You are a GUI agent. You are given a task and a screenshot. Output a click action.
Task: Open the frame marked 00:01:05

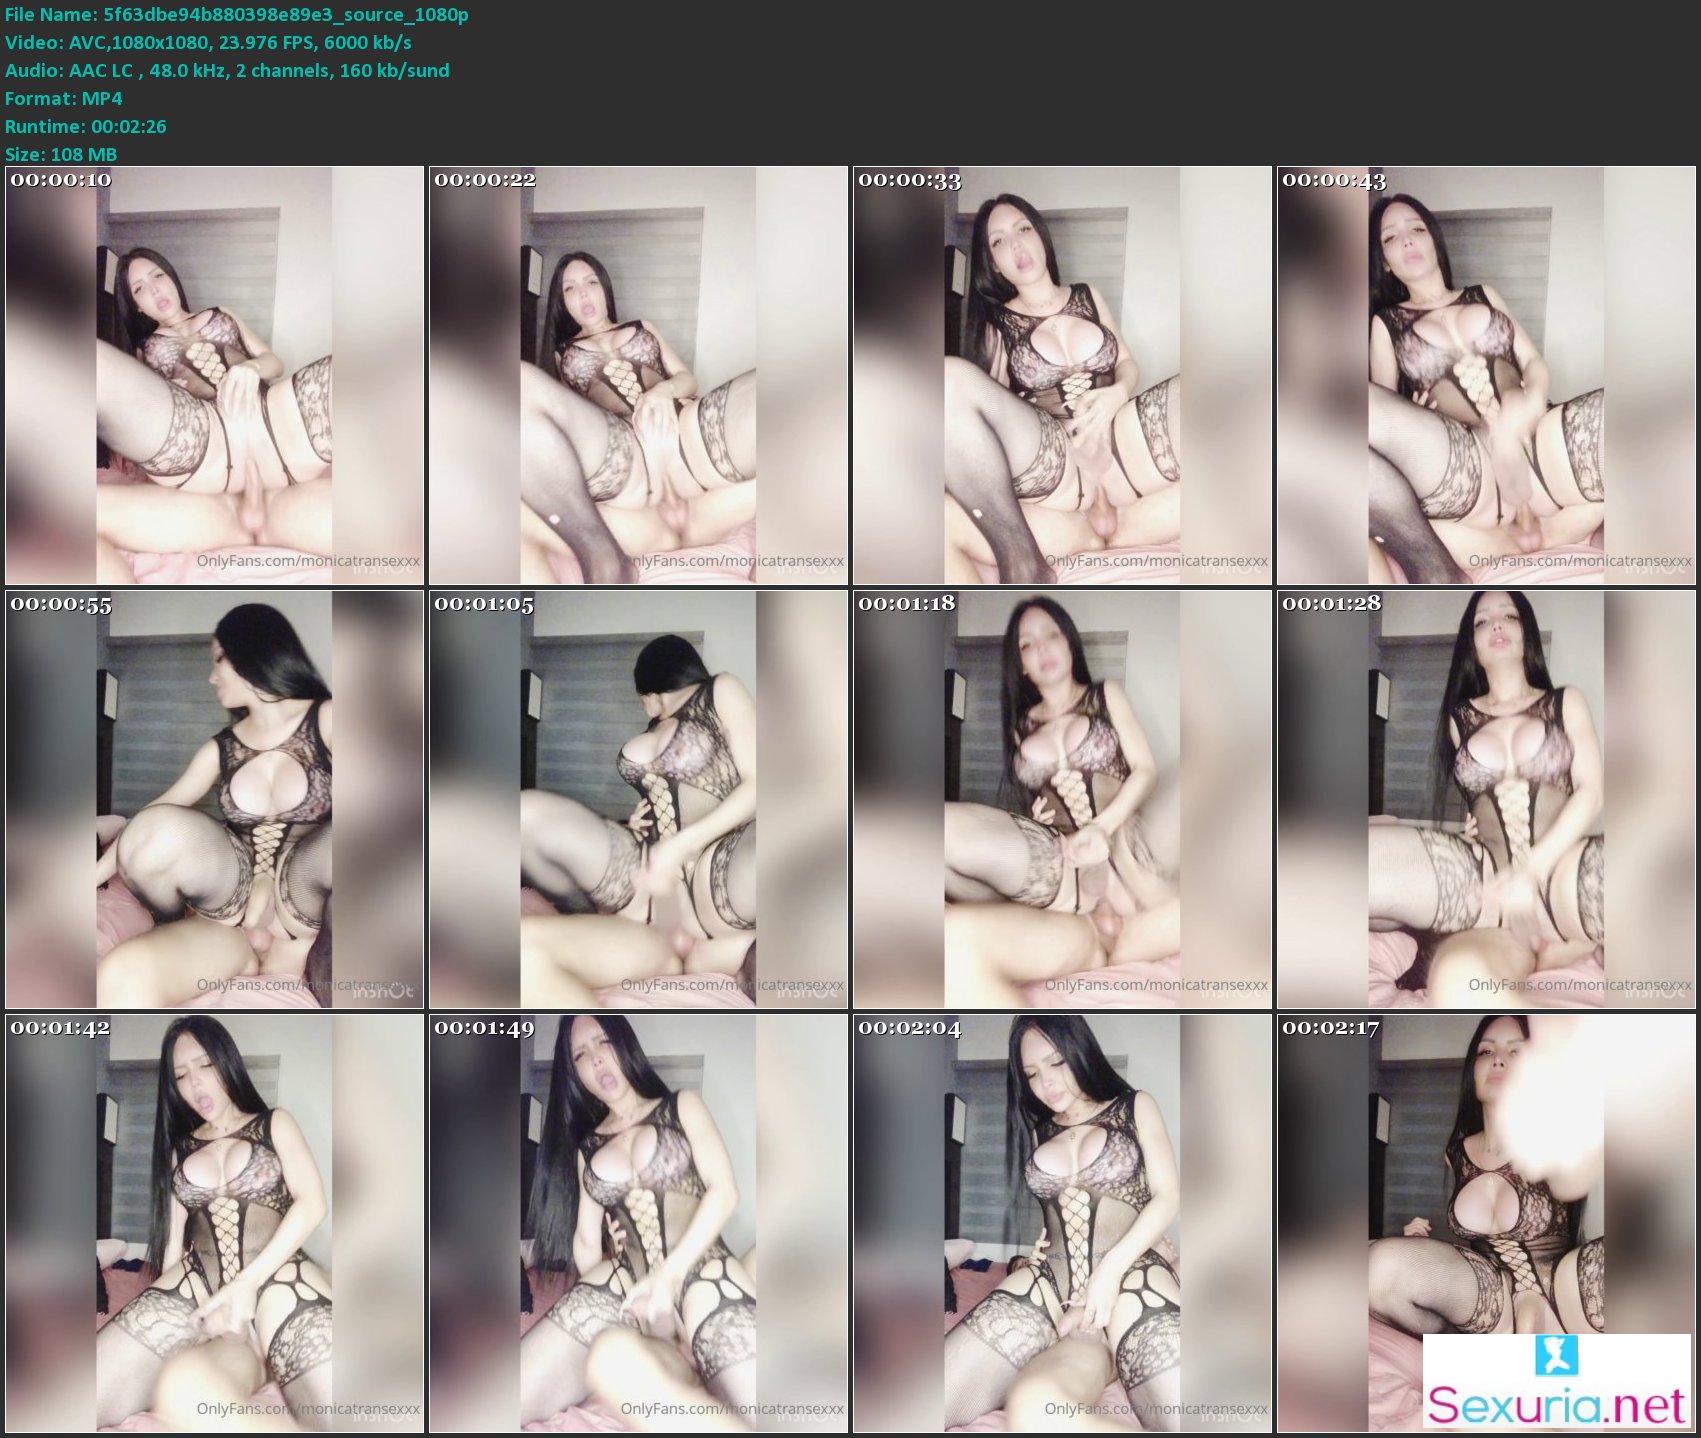[638, 799]
